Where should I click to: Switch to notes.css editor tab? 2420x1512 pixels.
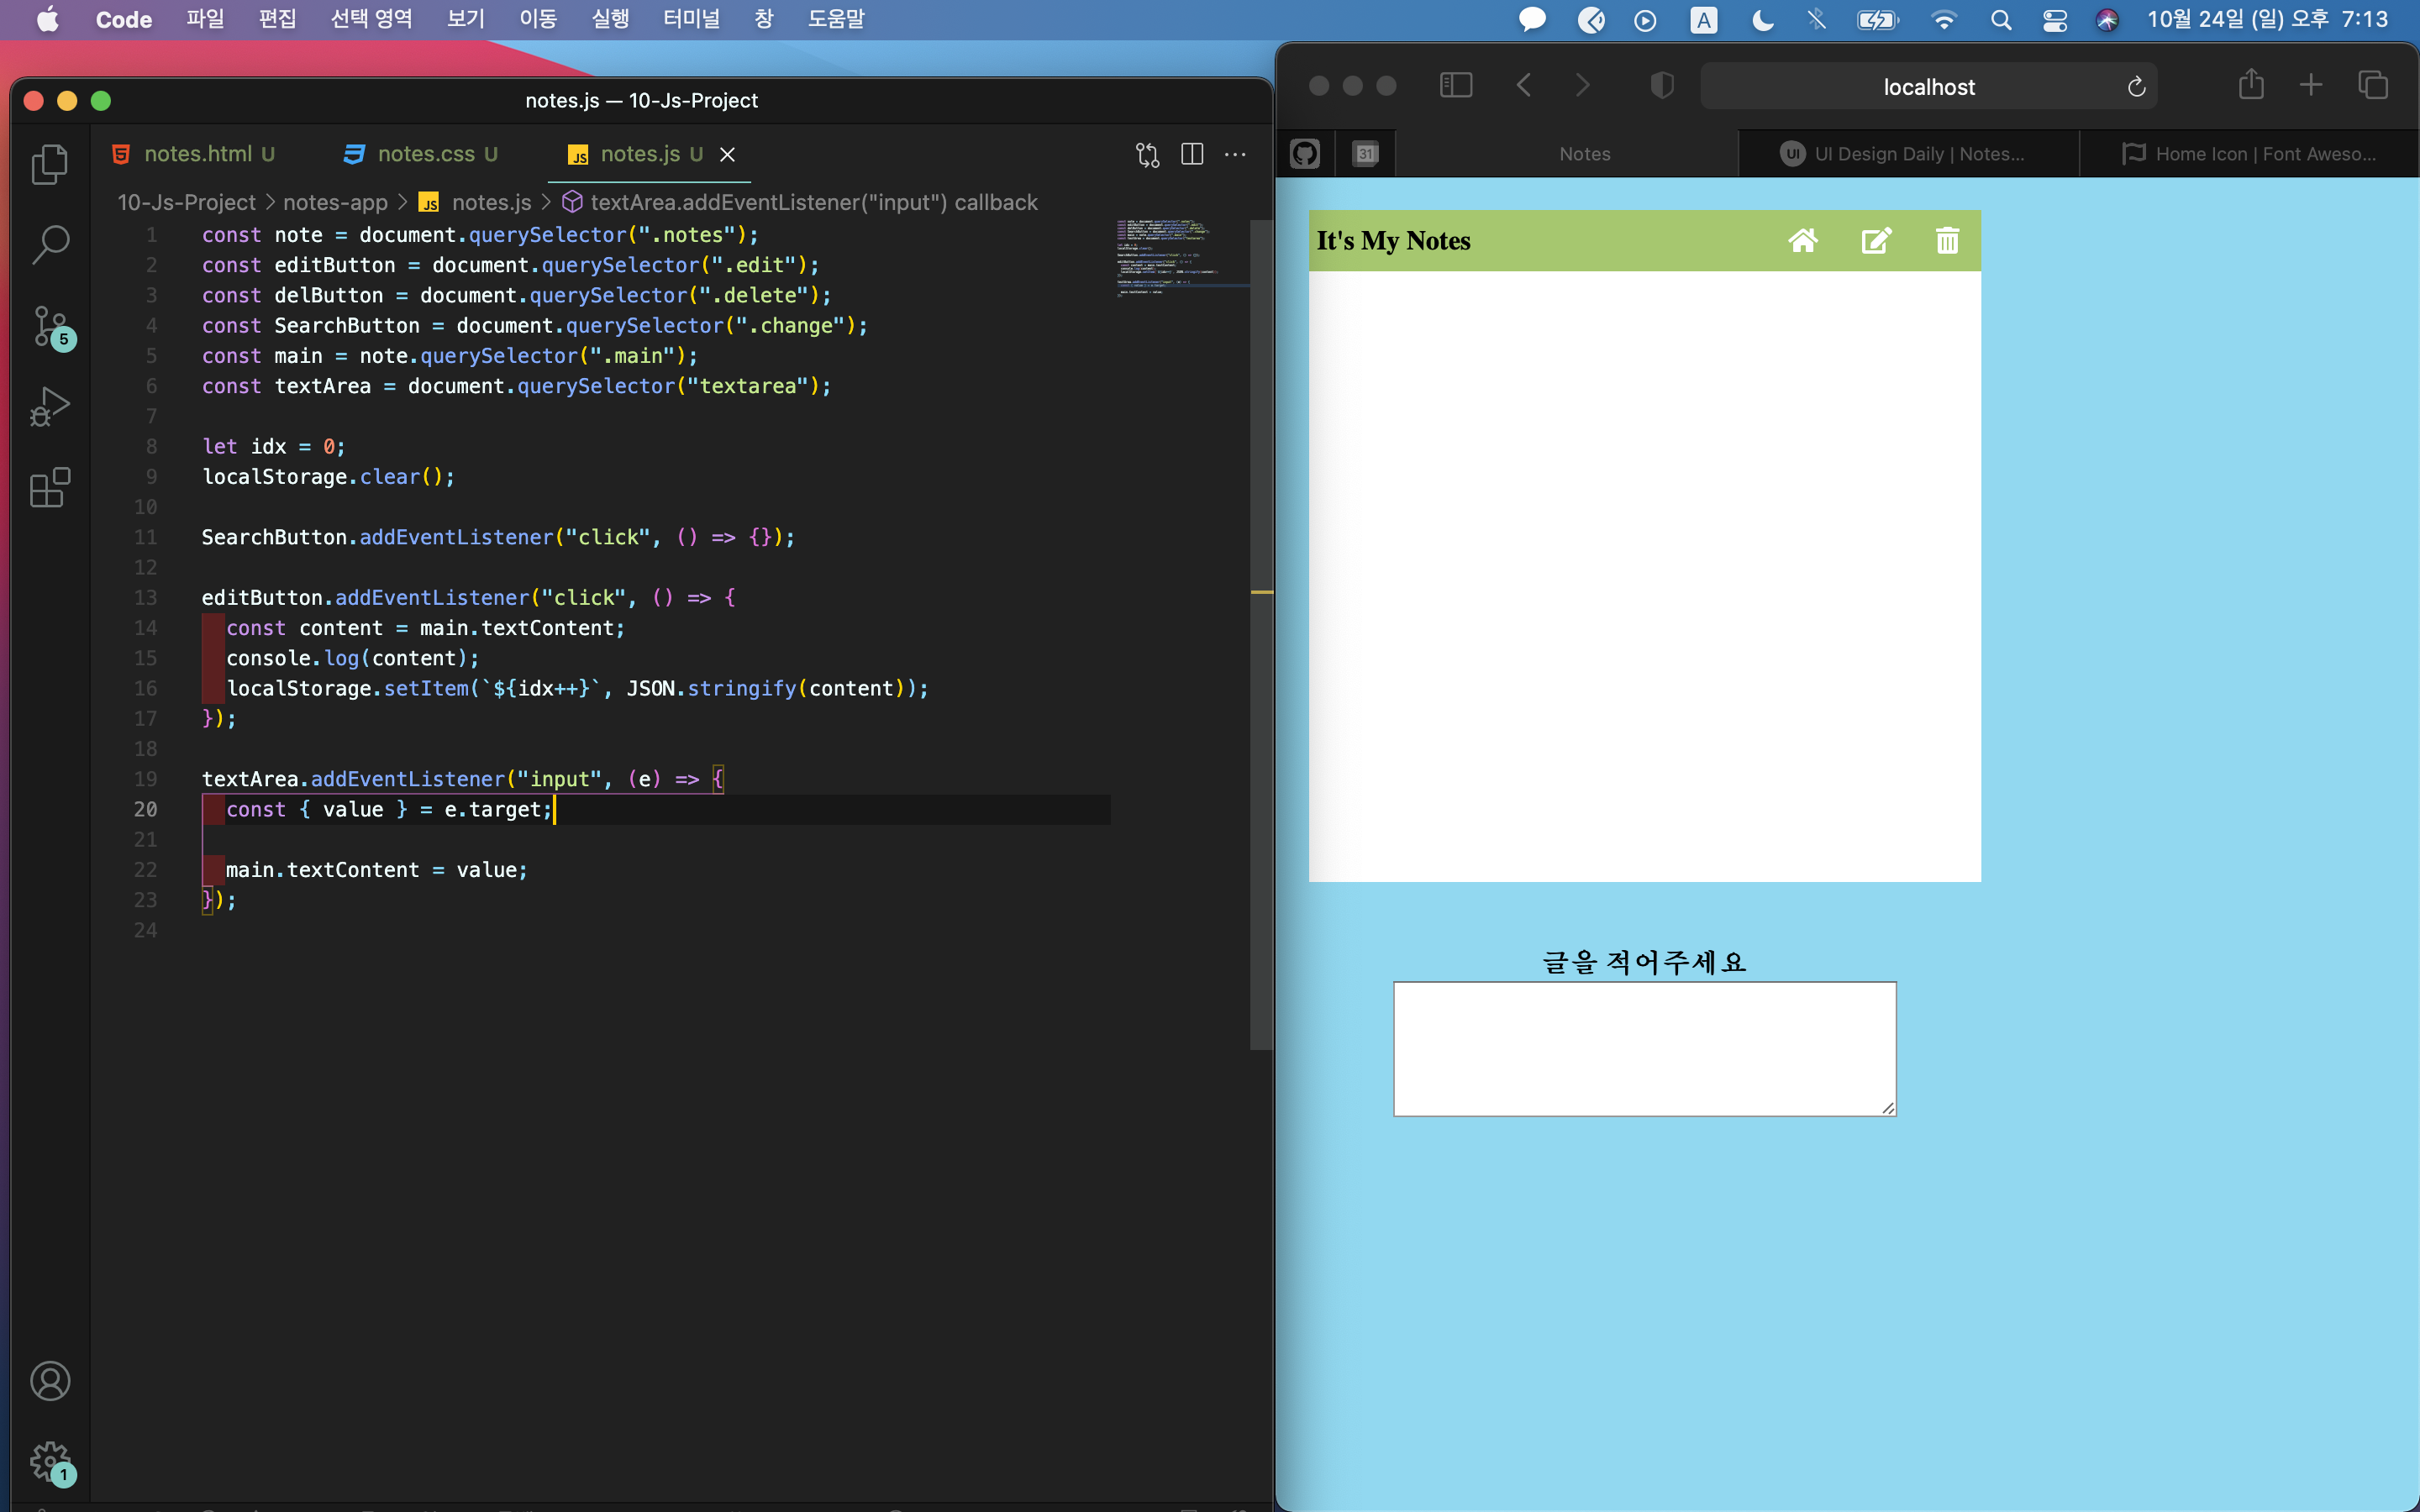425,154
